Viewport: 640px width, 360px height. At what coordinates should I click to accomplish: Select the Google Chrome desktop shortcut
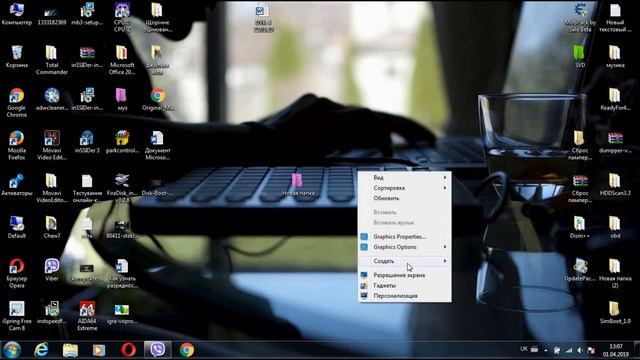(x=16, y=103)
